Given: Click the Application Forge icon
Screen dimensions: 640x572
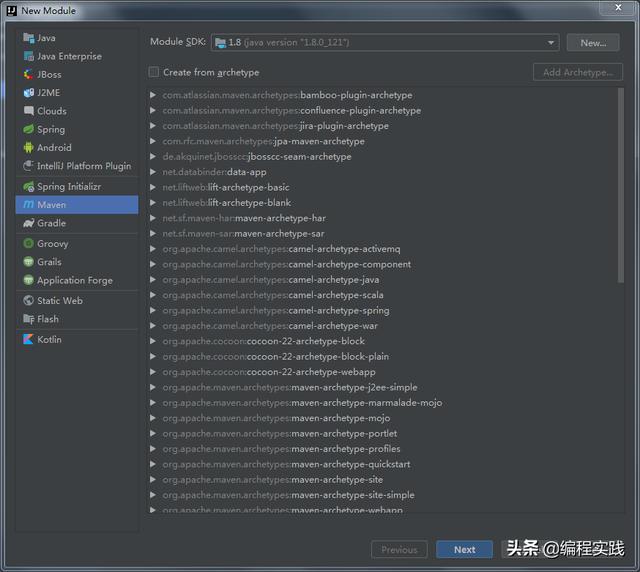Looking at the screenshot, I should click(29, 280).
